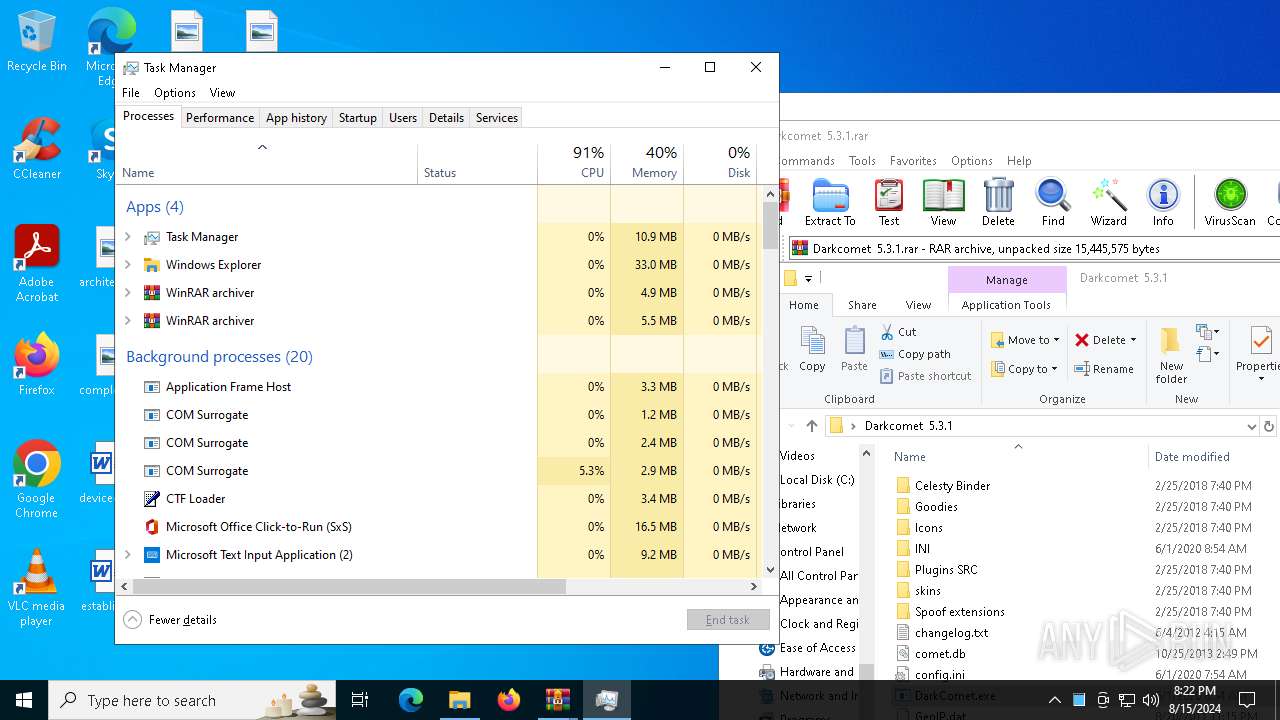The width and height of the screenshot is (1280, 720).
Task: Switch to the Details tab
Action: (446, 118)
